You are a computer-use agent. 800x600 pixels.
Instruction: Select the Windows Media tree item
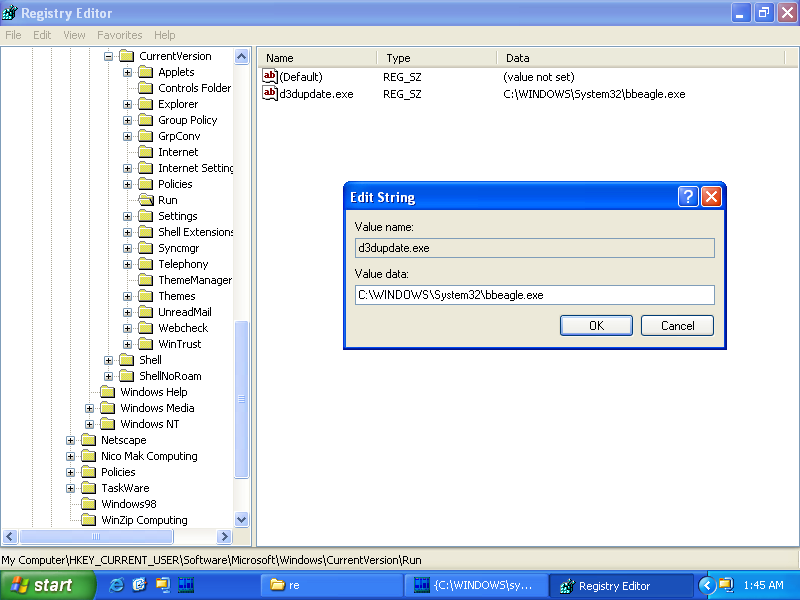coord(157,408)
